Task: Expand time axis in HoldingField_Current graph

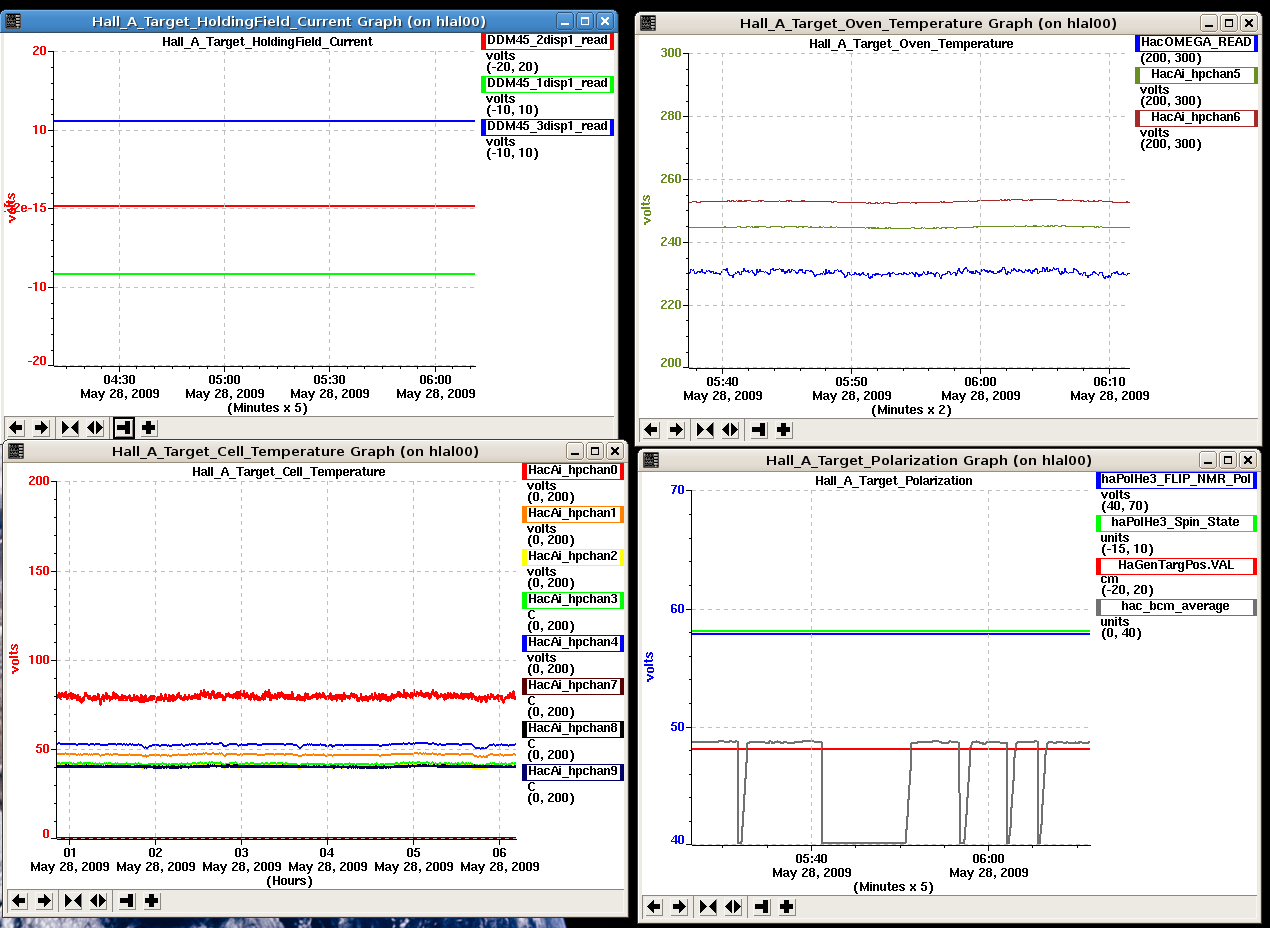Action: tap(95, 428)
